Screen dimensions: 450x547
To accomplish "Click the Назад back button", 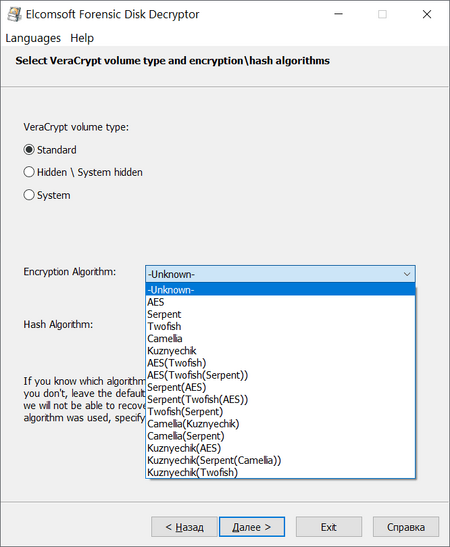I will point(184,527).
